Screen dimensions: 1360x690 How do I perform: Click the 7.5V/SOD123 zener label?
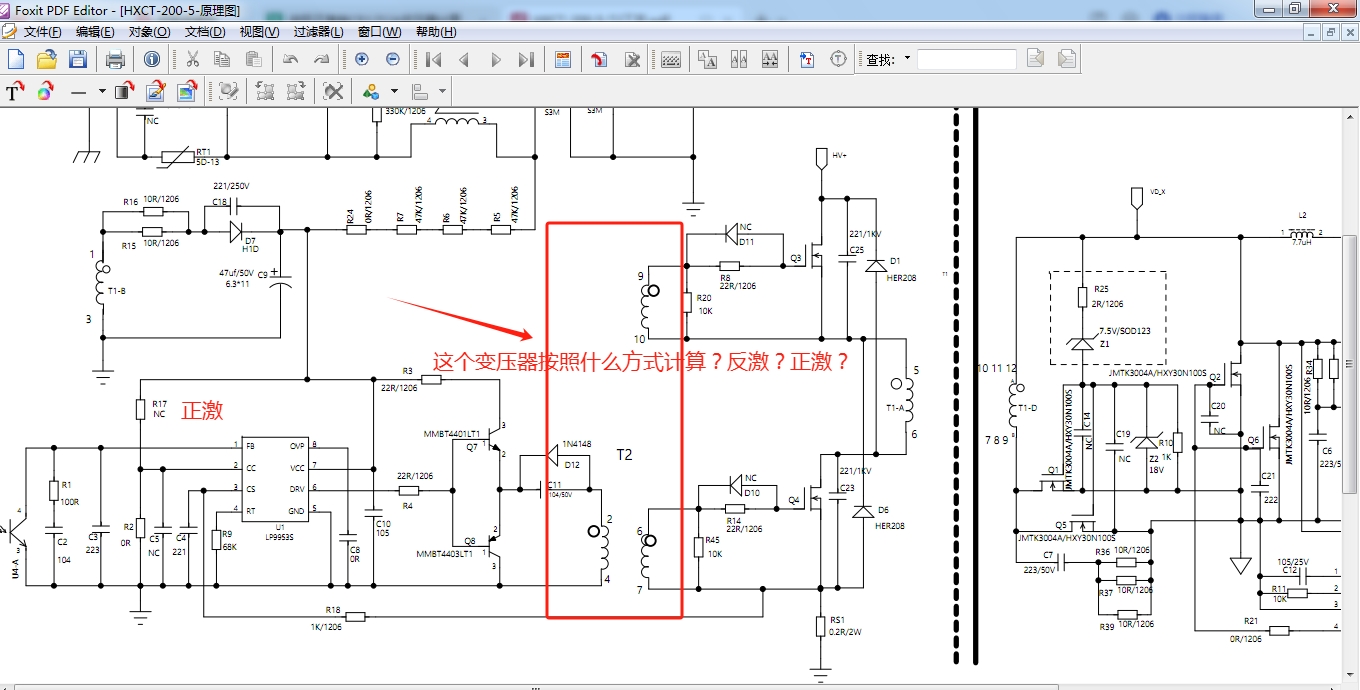click(x=1125, y=331)
